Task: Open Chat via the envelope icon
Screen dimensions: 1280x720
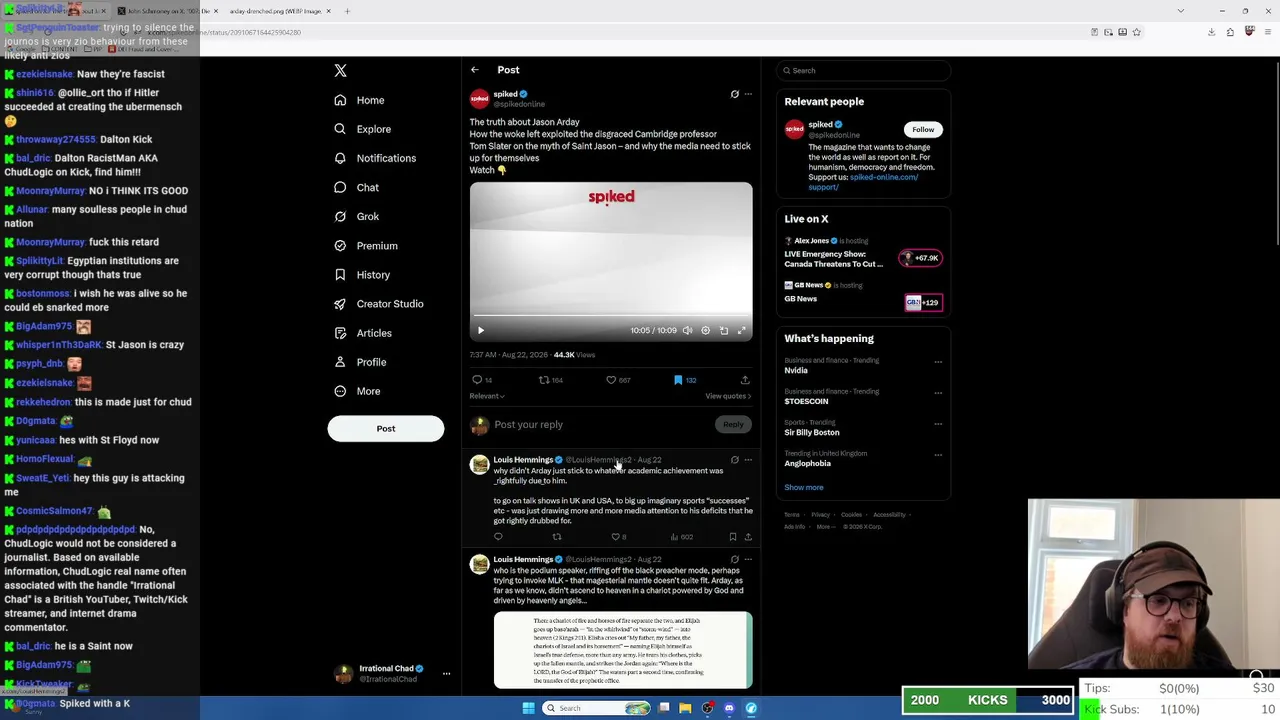Action: point(340,187)
